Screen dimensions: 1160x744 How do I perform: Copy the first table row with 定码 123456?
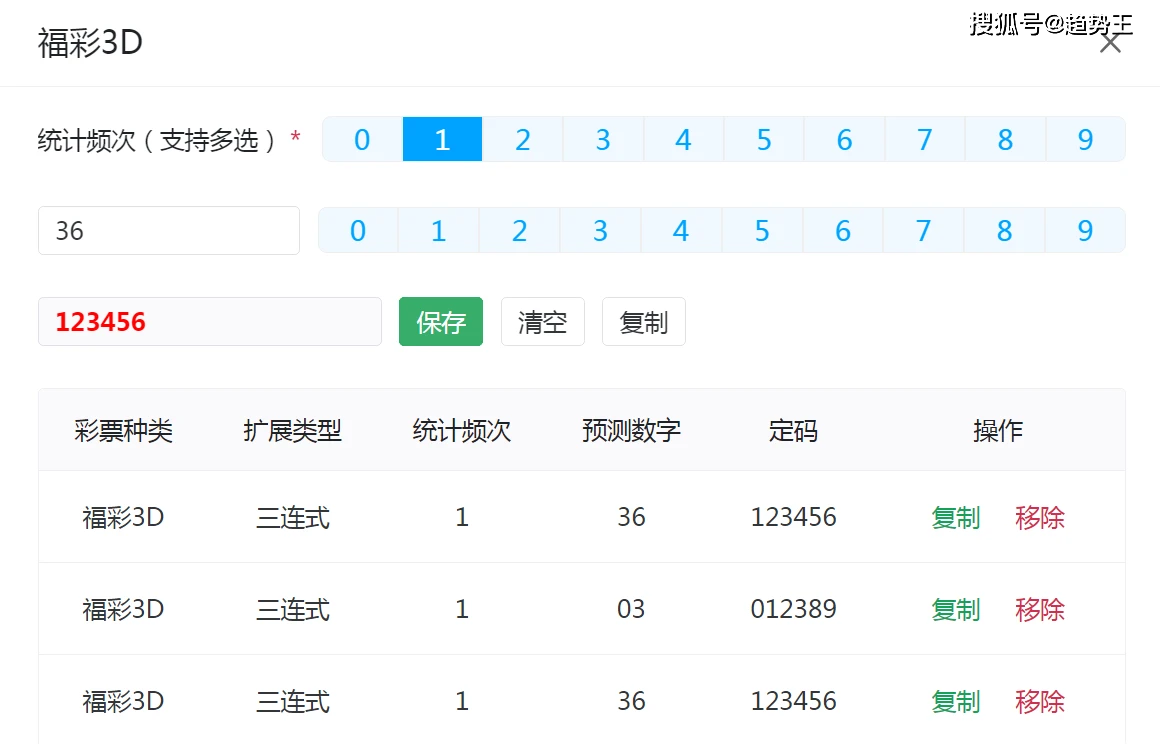(955, 517)
